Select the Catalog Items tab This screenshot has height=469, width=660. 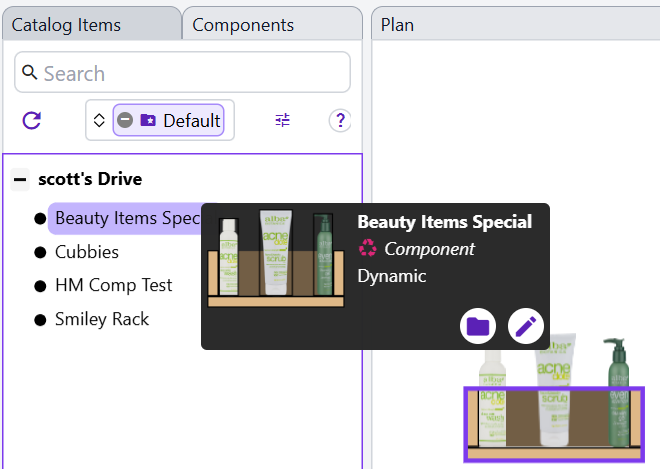(66, 25)
